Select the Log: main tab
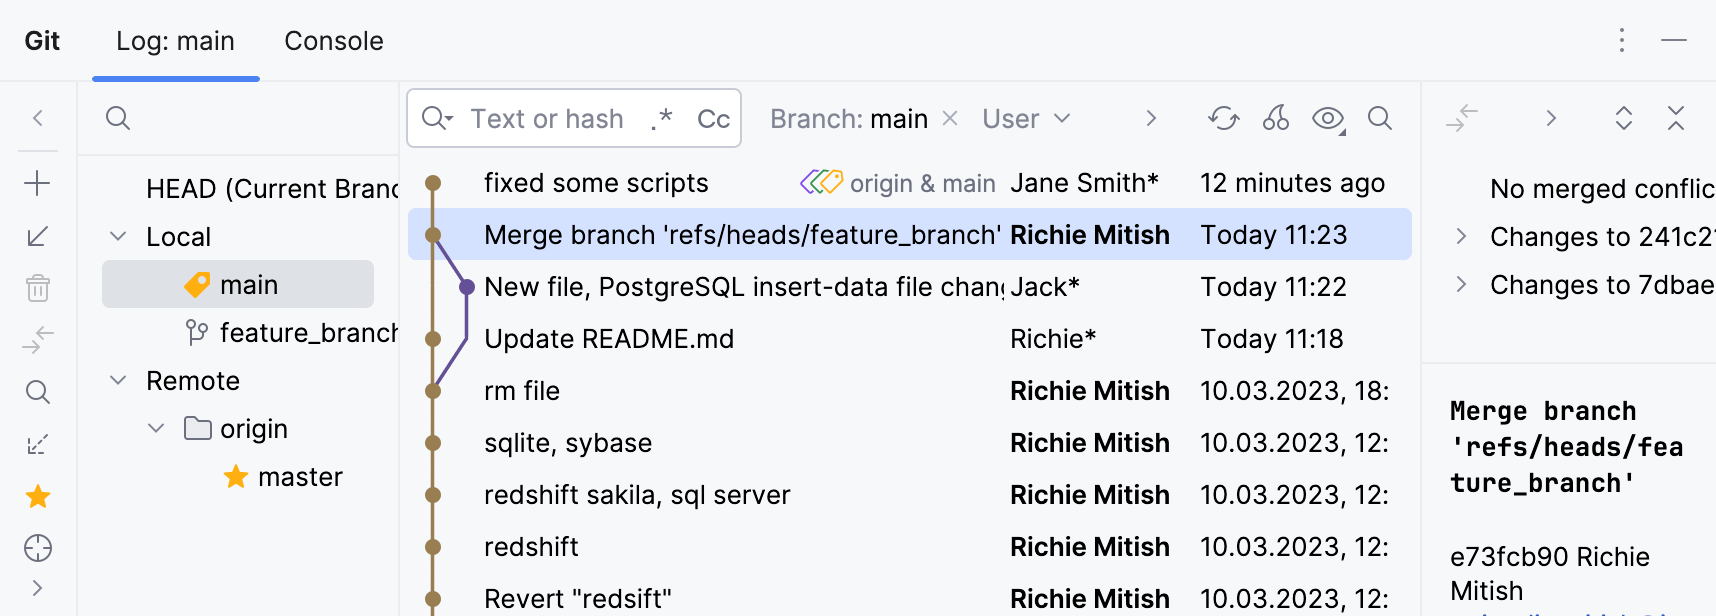 [175, 41]
